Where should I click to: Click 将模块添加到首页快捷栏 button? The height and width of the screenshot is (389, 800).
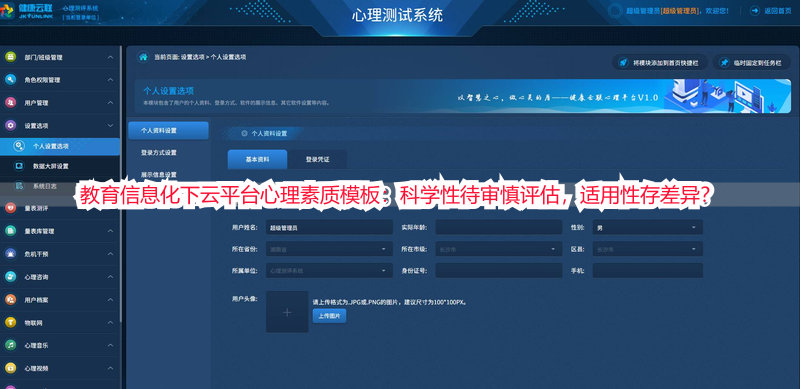(660, 63)
